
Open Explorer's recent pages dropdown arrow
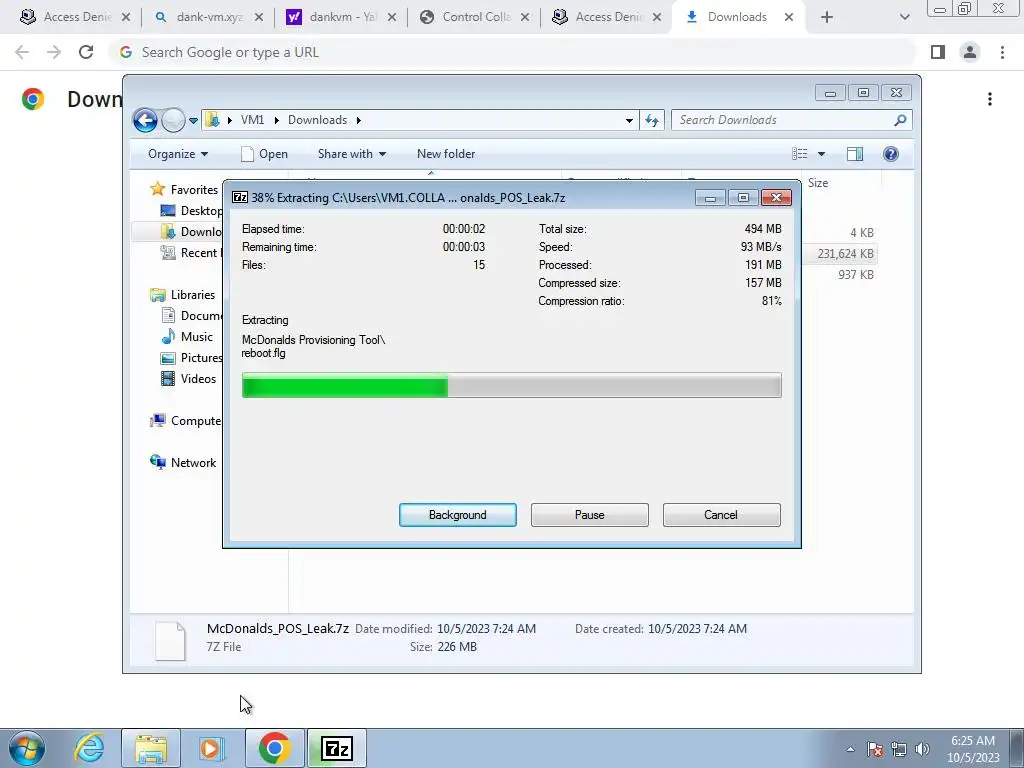pyautogui.click(x=193, y=121)
